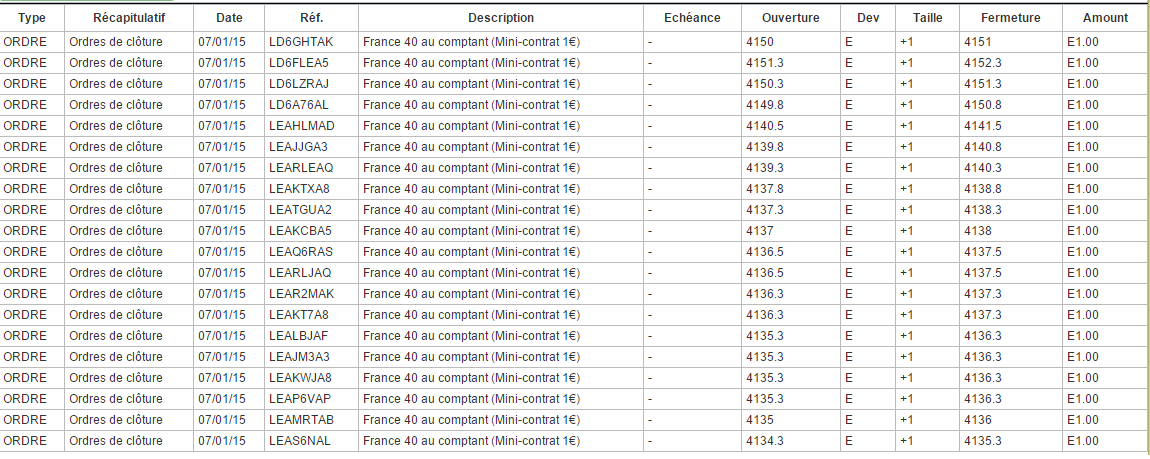Screen dimensions: 1150x459
Task: Click reference cell LEAHLMAD
Action: [x=302, y=126]
